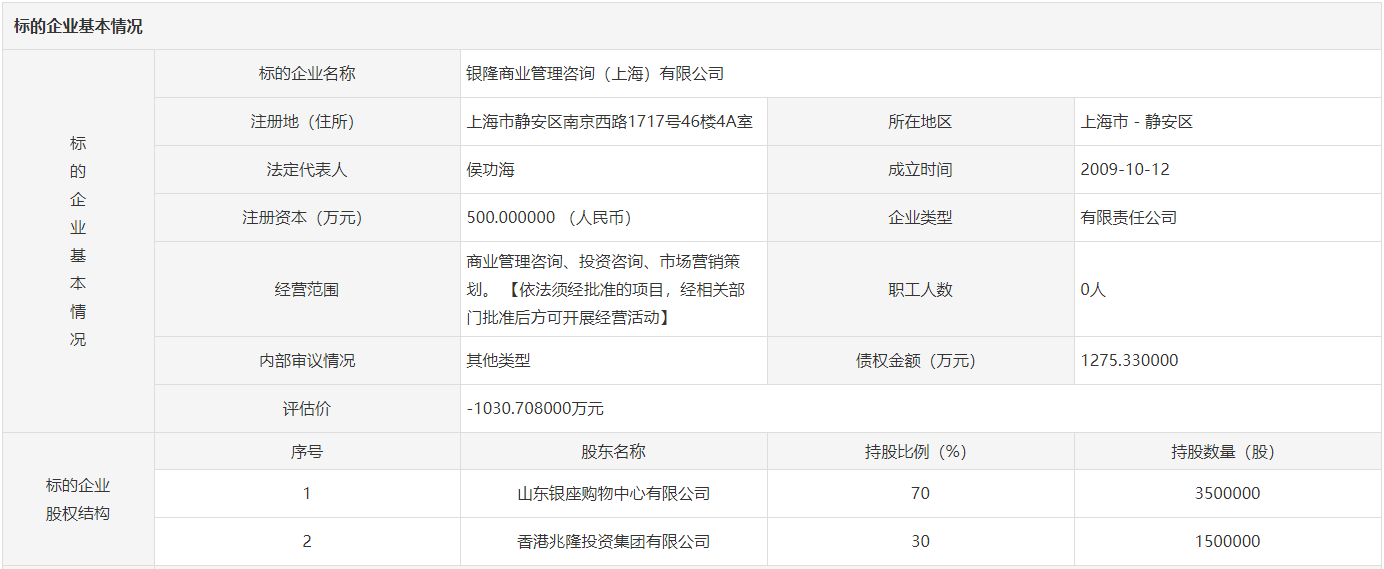This screenshot has width=1384, height=569.
Task: Select company name 银隆商业管理咨询（上海）有限公司
Action: pyautogui.click(x=595, y=74)
